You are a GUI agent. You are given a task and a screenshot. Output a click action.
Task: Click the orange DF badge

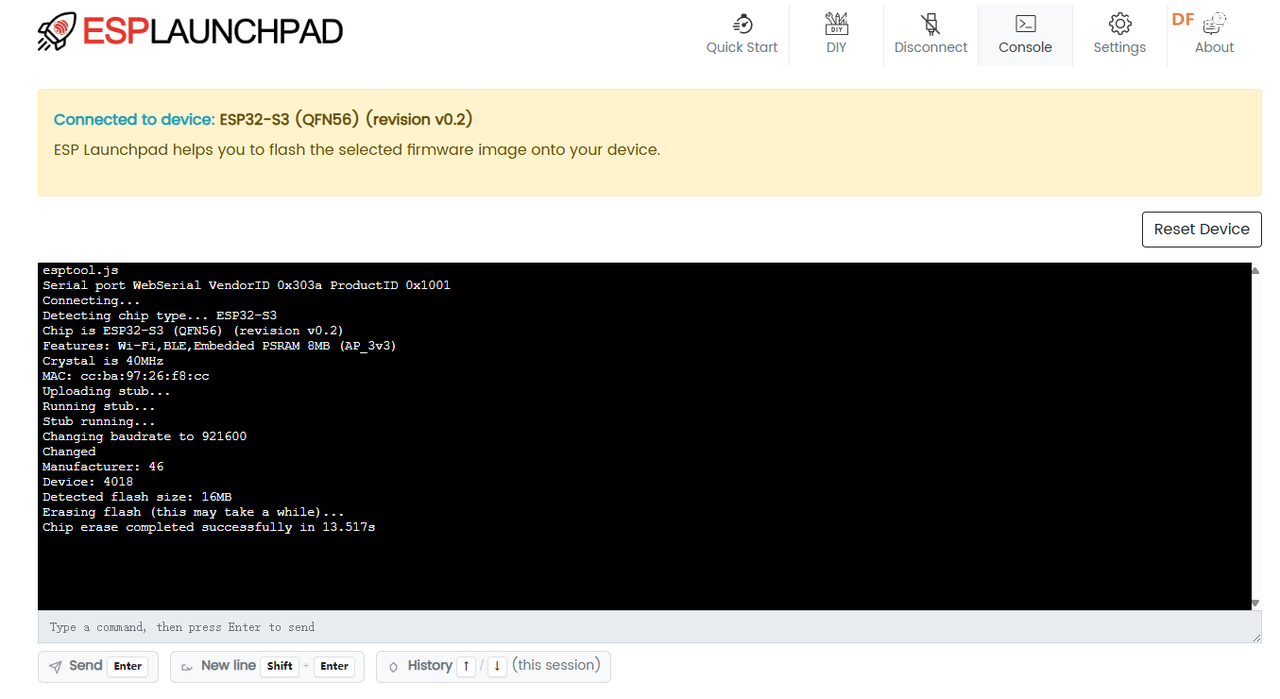[x=1183, y=19]
